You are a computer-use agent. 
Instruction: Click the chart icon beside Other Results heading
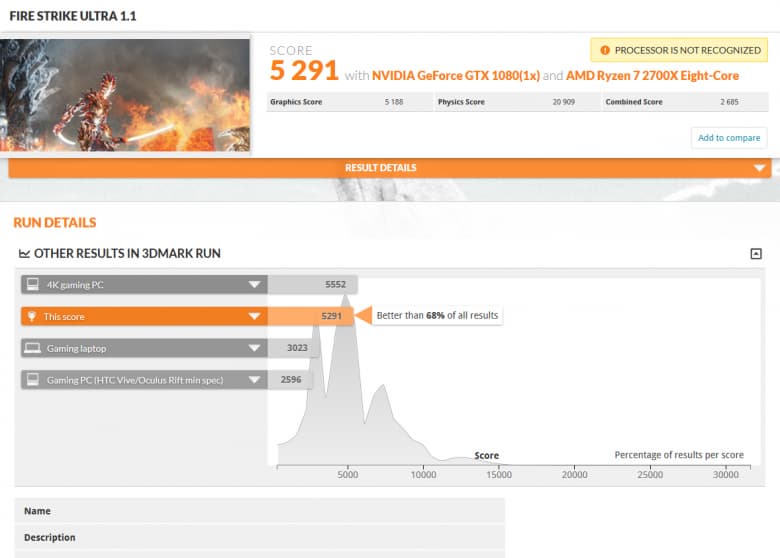(24, 254)
